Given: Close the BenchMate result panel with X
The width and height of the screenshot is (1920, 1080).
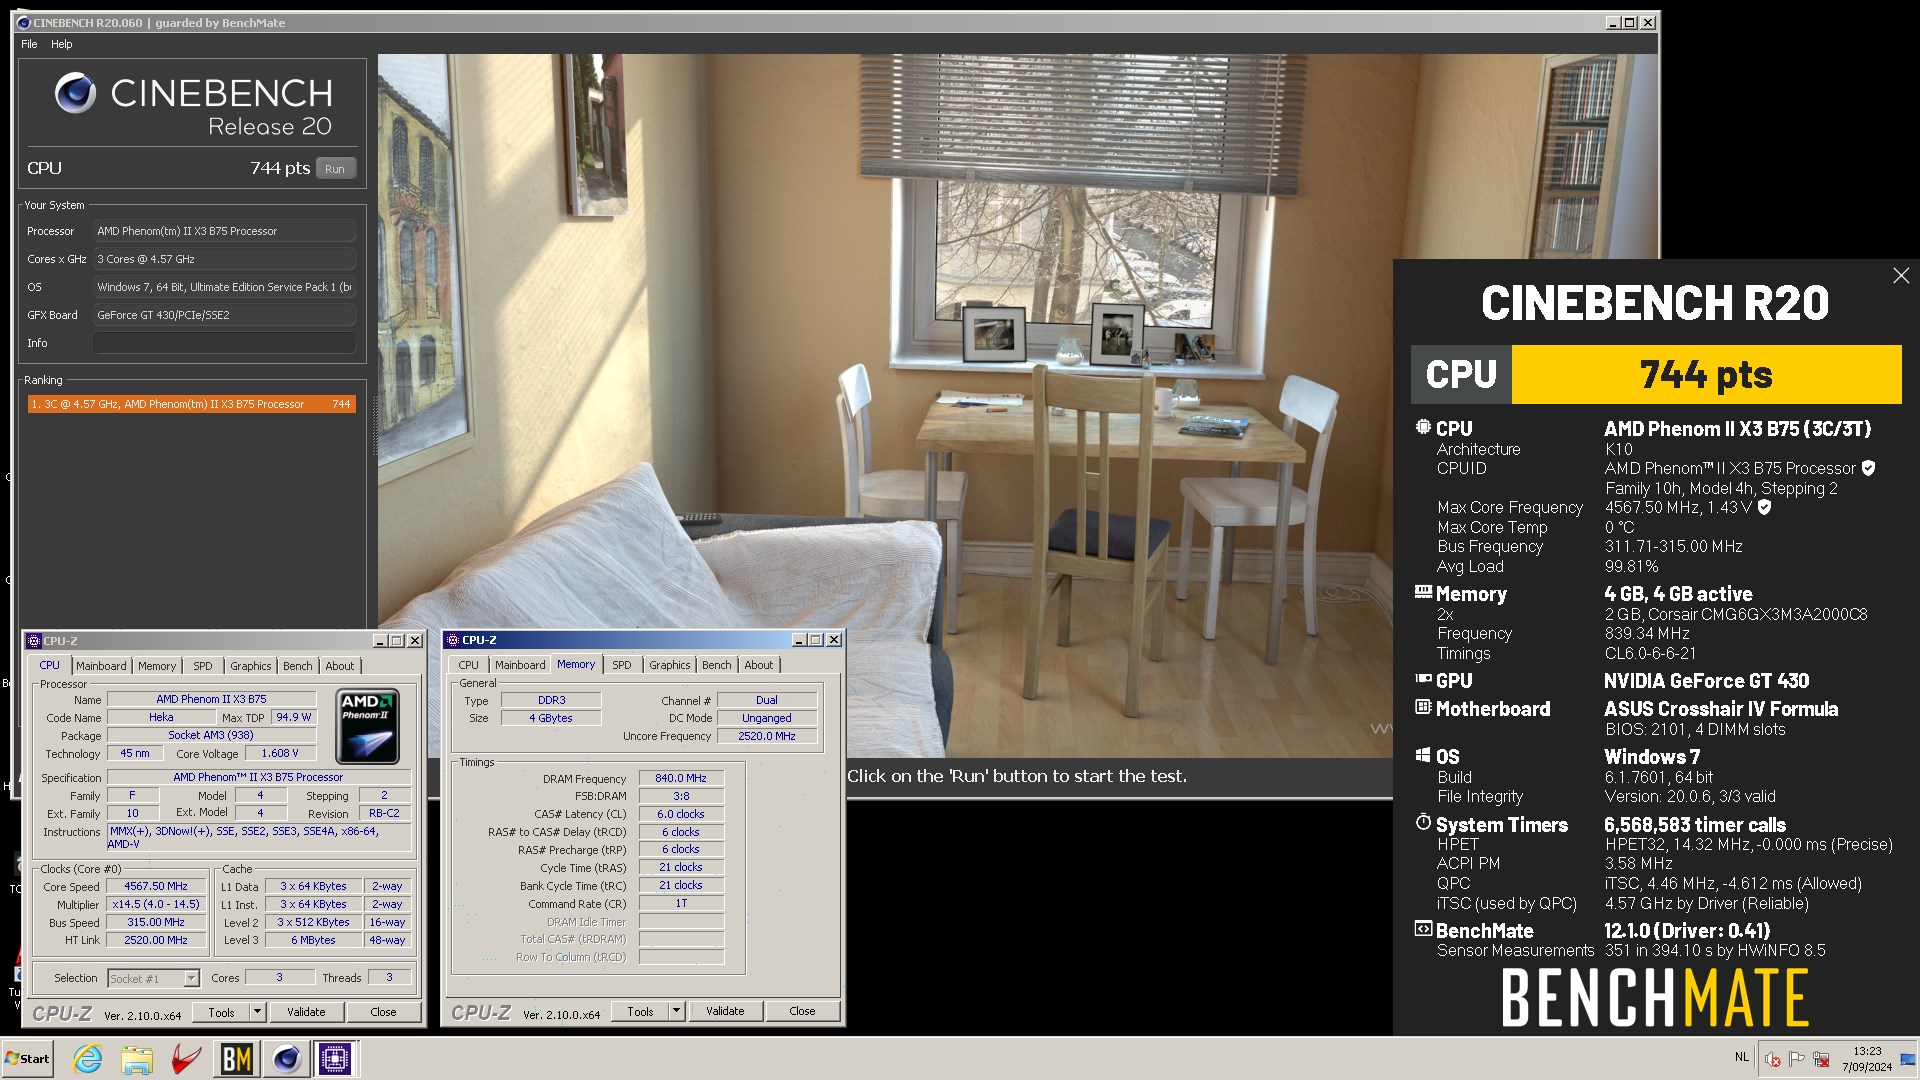Looking at the screenshot, I should tap(1901, 276).
